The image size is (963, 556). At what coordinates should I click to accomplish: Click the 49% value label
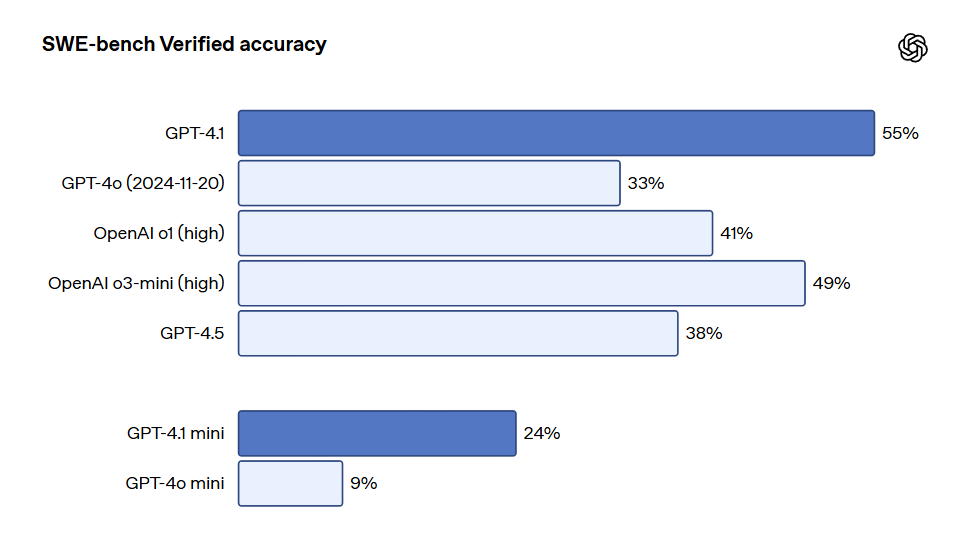click(832, 283)
